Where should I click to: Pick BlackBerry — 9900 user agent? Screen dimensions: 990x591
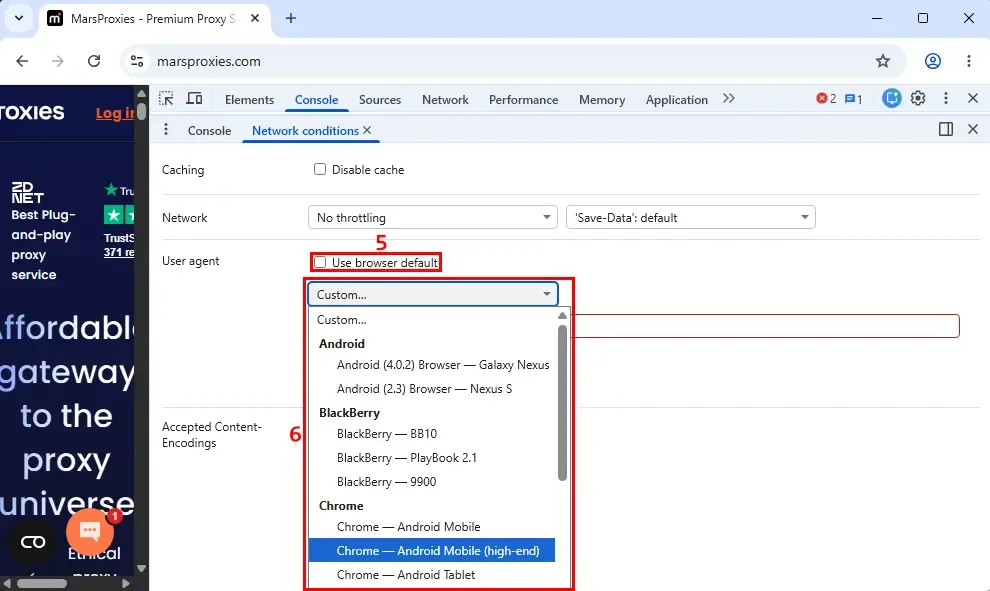[432, 482]
